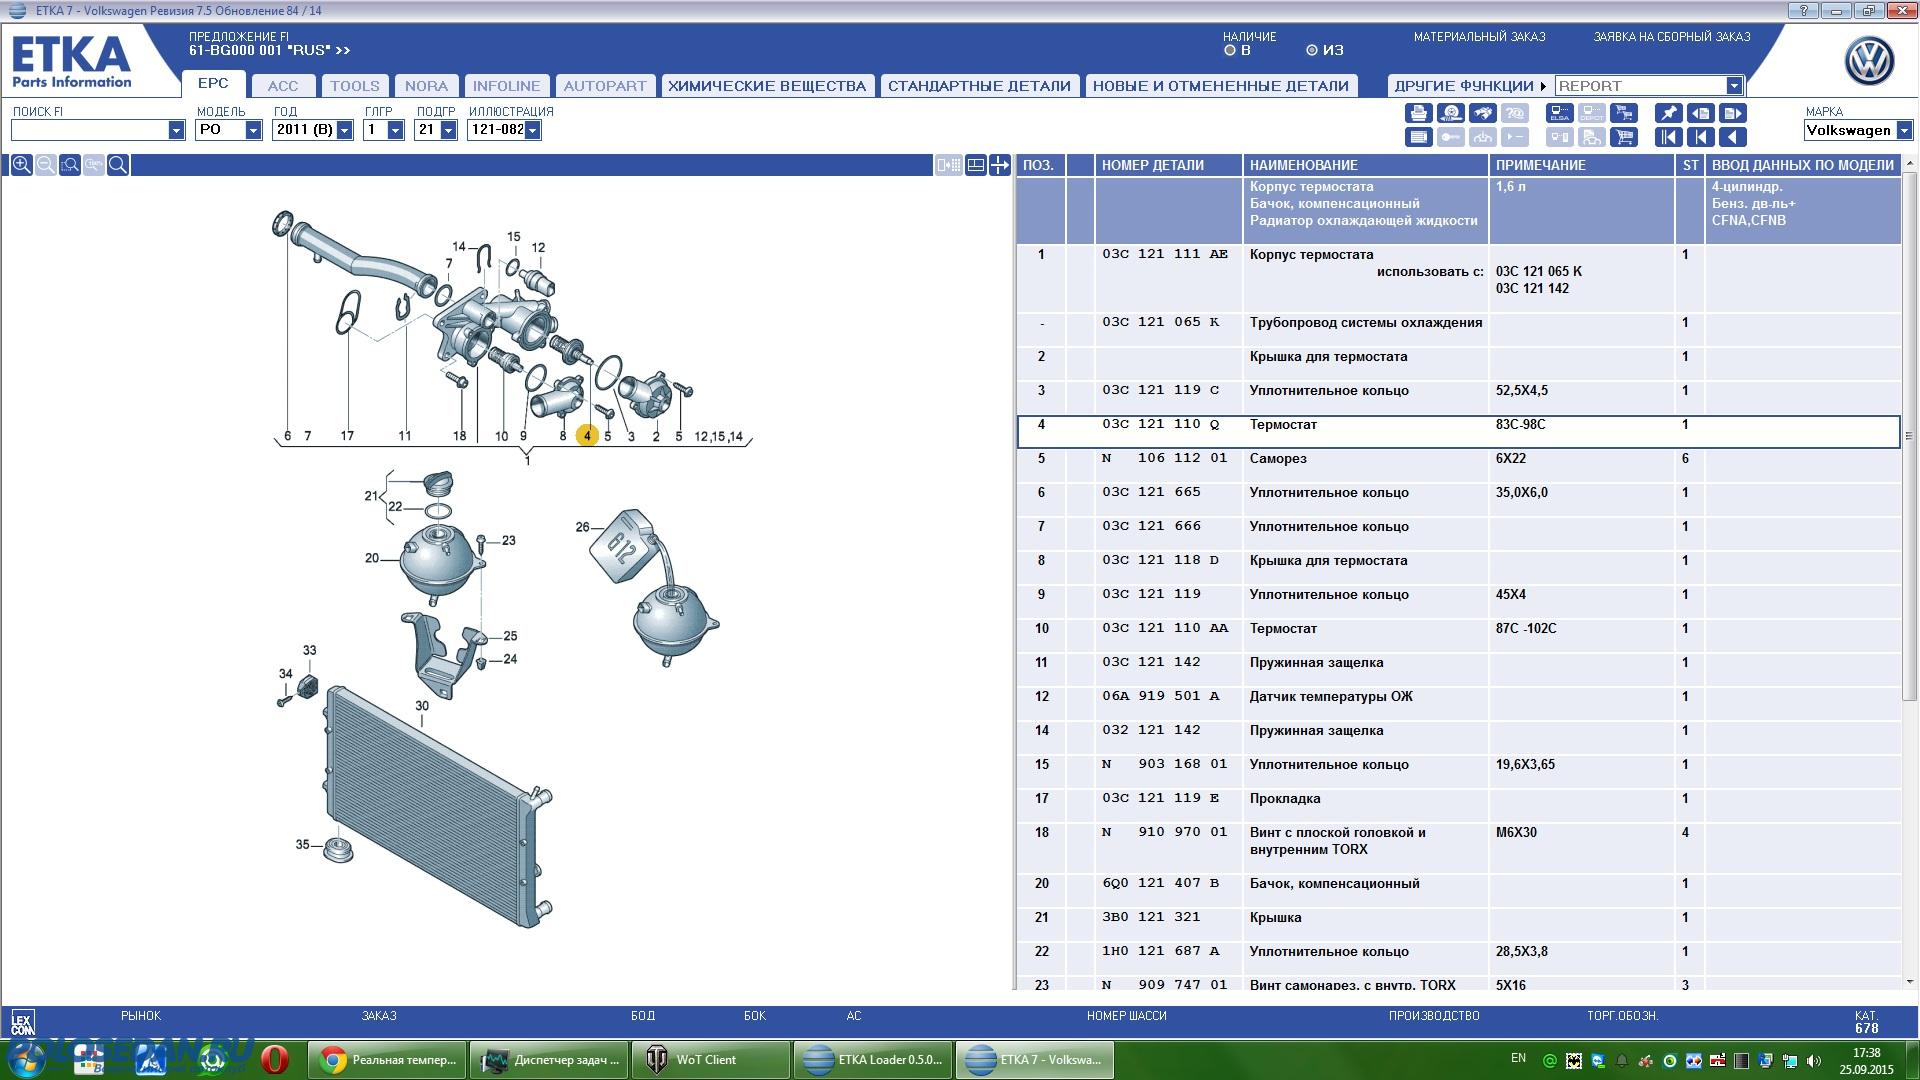Click the pushpin icon

1669,113
